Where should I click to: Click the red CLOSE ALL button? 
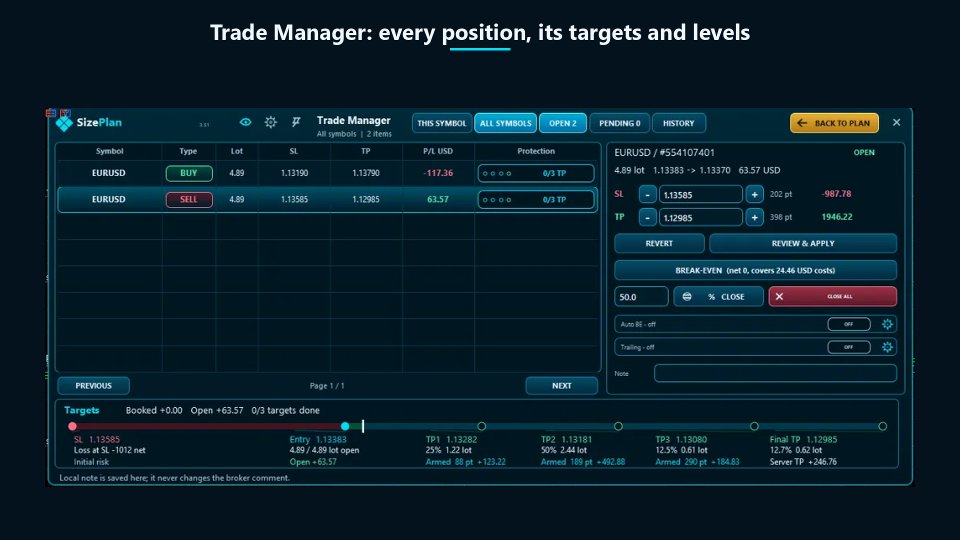pos(833,296)
